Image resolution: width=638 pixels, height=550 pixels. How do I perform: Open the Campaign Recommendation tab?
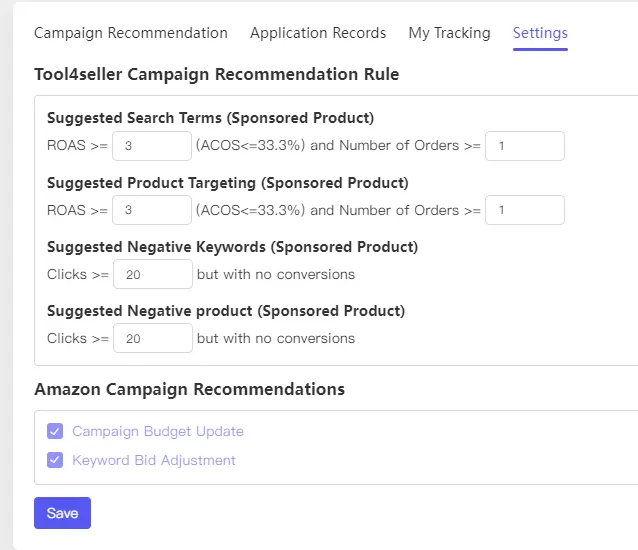click(x=131, y=33)
